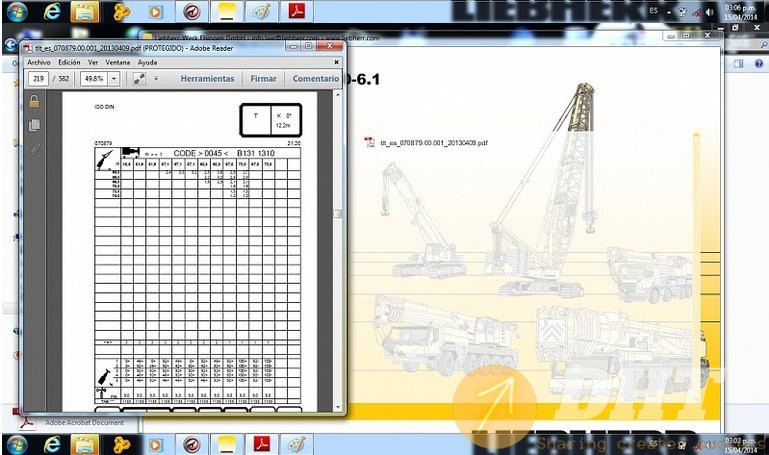Click the 'Adobe Acrobat Document' label at the bottom

[x=84, y=422]
